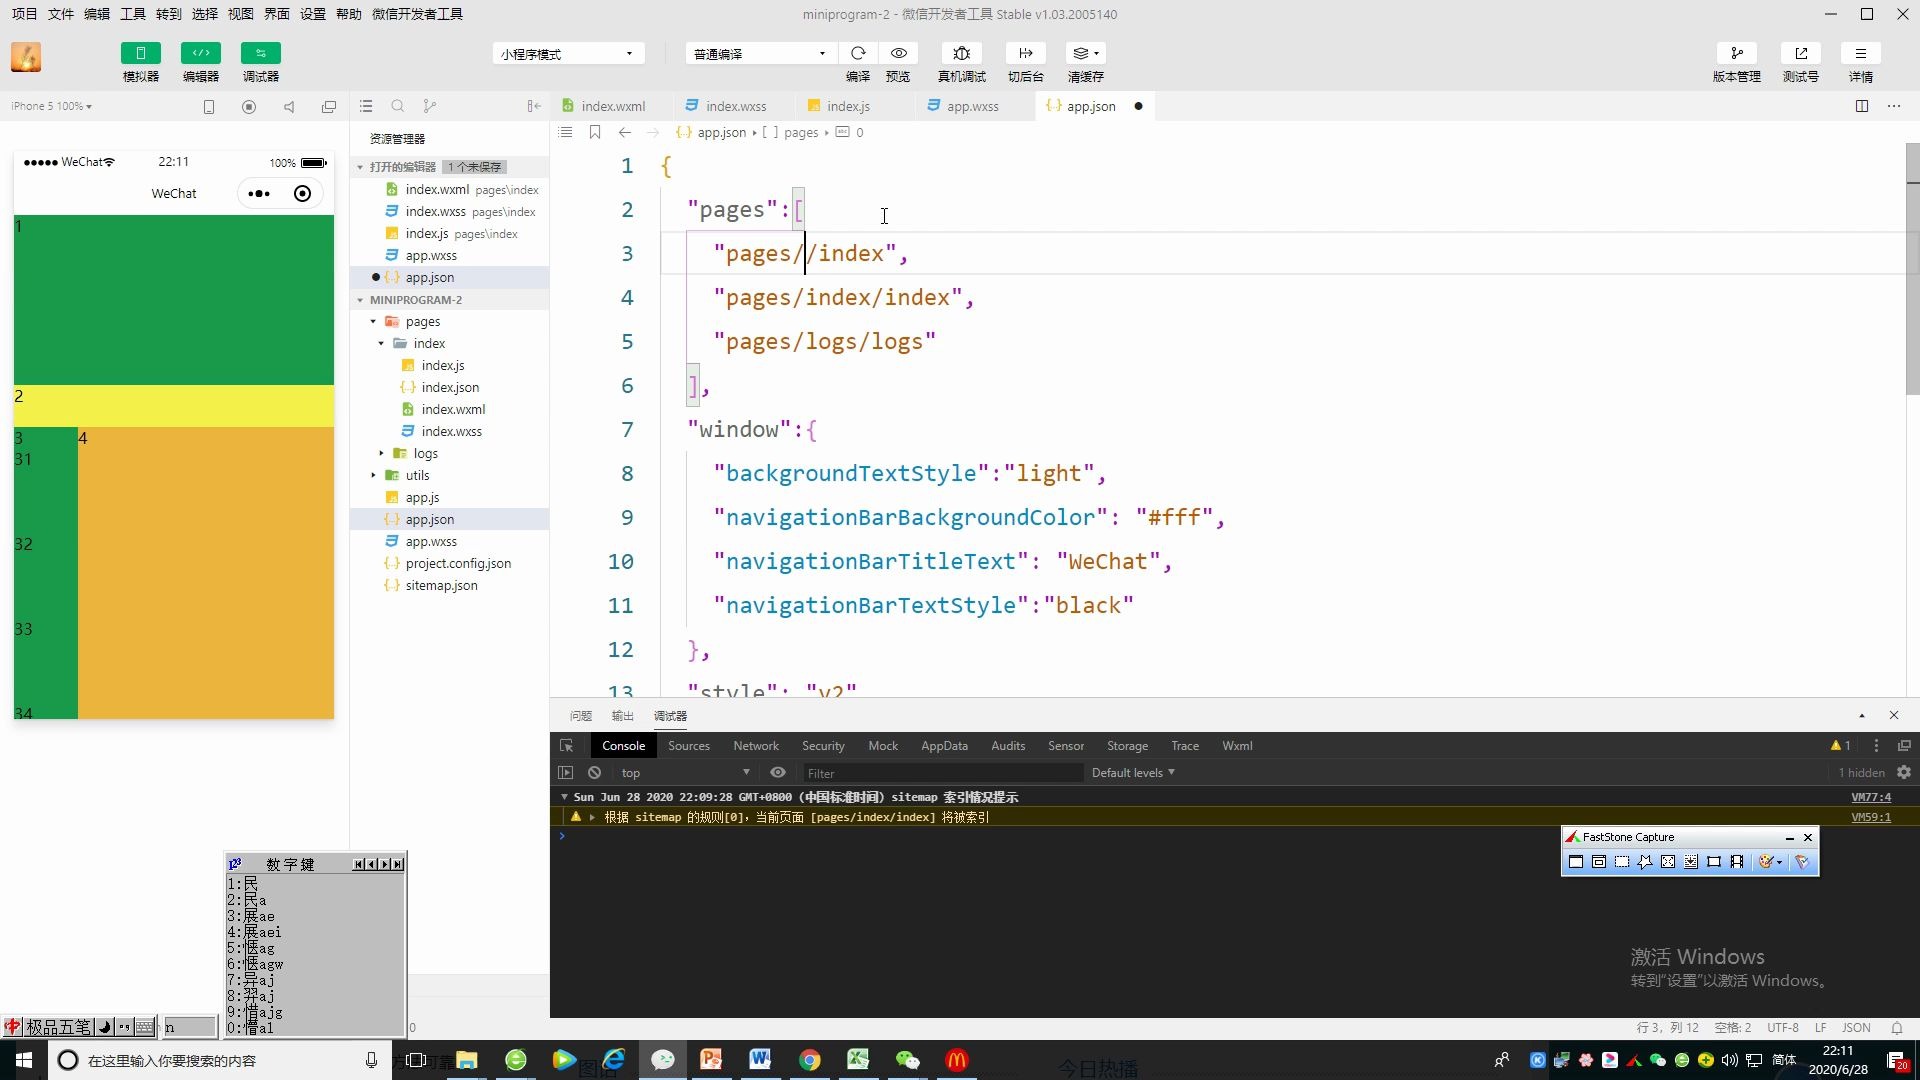Open search in the sidebar
Image resolution: width=1920 pixels, height=1080 pixels.
pyautogui.click(x=398, y=106)
